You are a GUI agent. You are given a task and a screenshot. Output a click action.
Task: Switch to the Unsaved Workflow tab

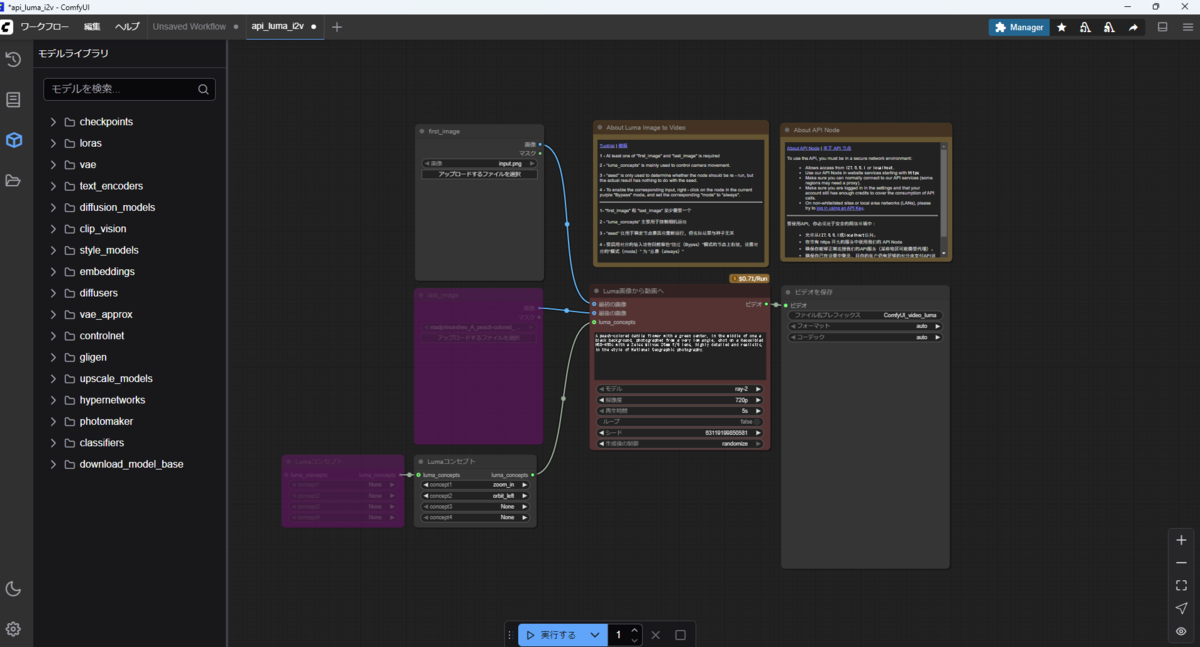pos(189,27)
